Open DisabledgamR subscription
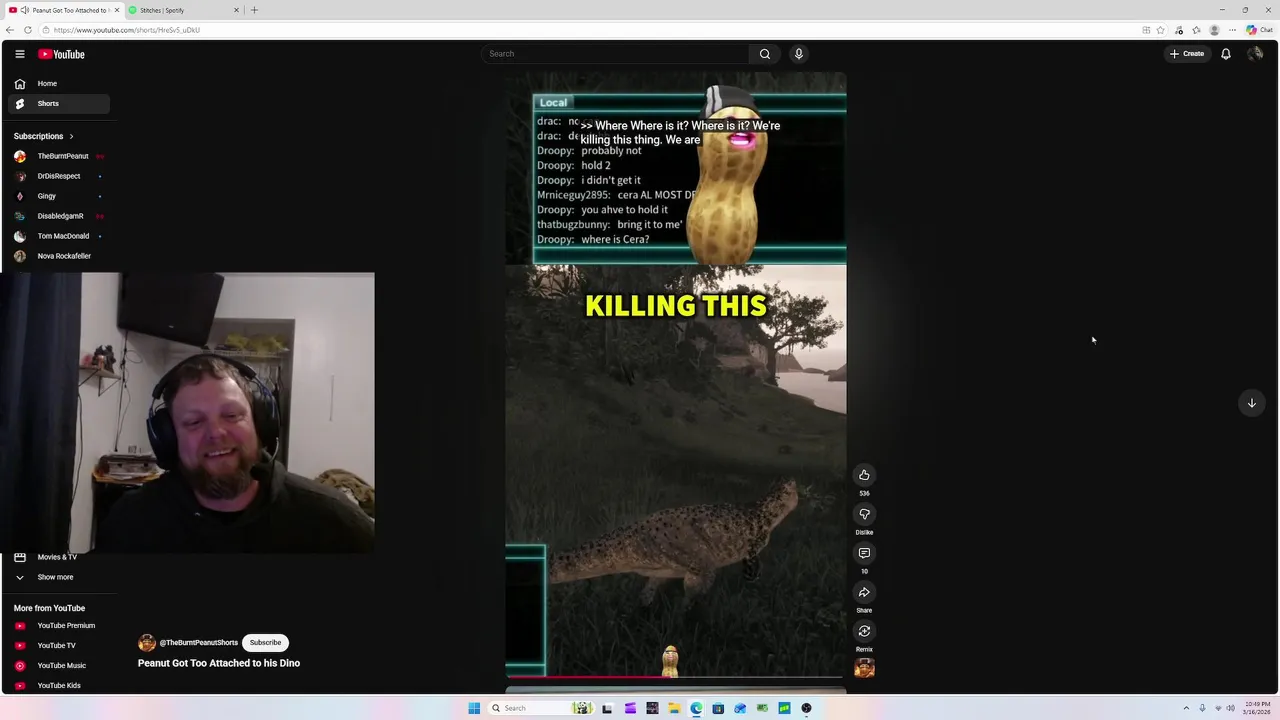Screen dimensions: 1280x720 coord(59,216)
